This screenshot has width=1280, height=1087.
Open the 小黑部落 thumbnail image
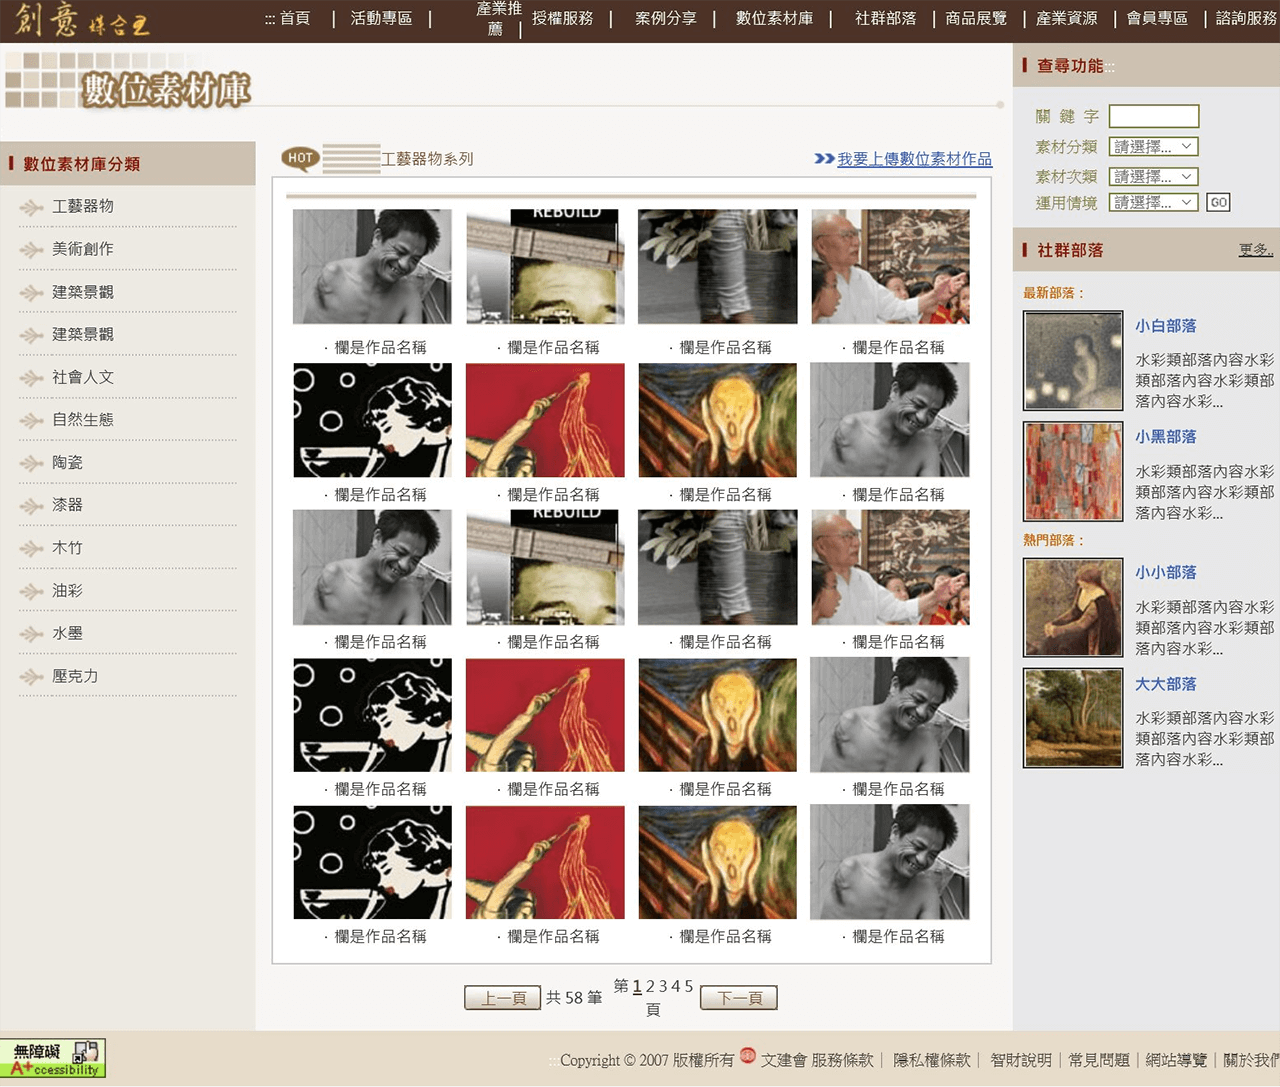tap(1073, 472)
